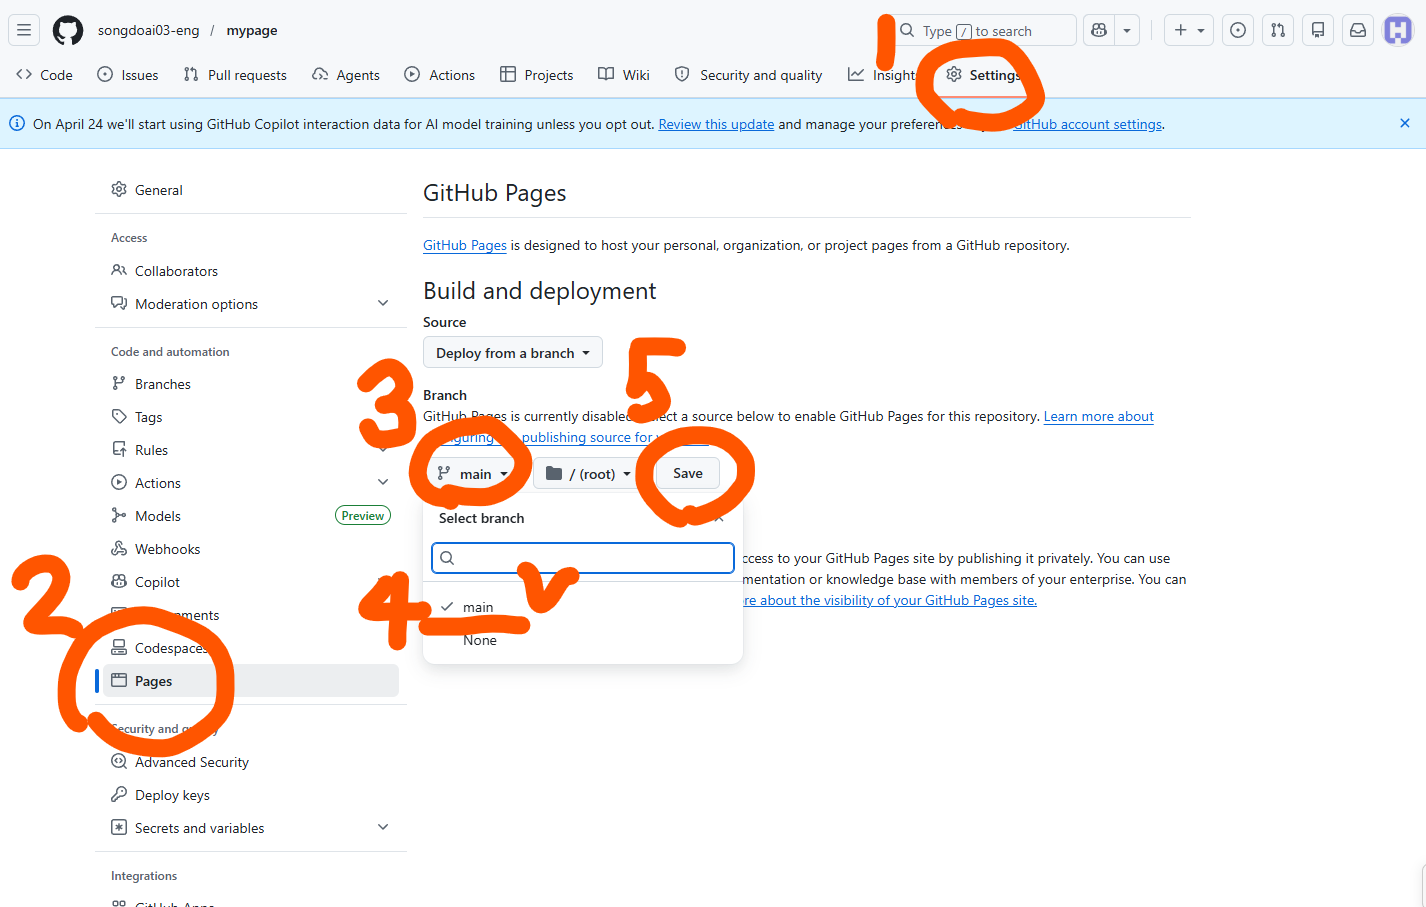Open Codespaces settings in sidebar
The height and width of the screenshot is (907, 1426).
point(251,648)
